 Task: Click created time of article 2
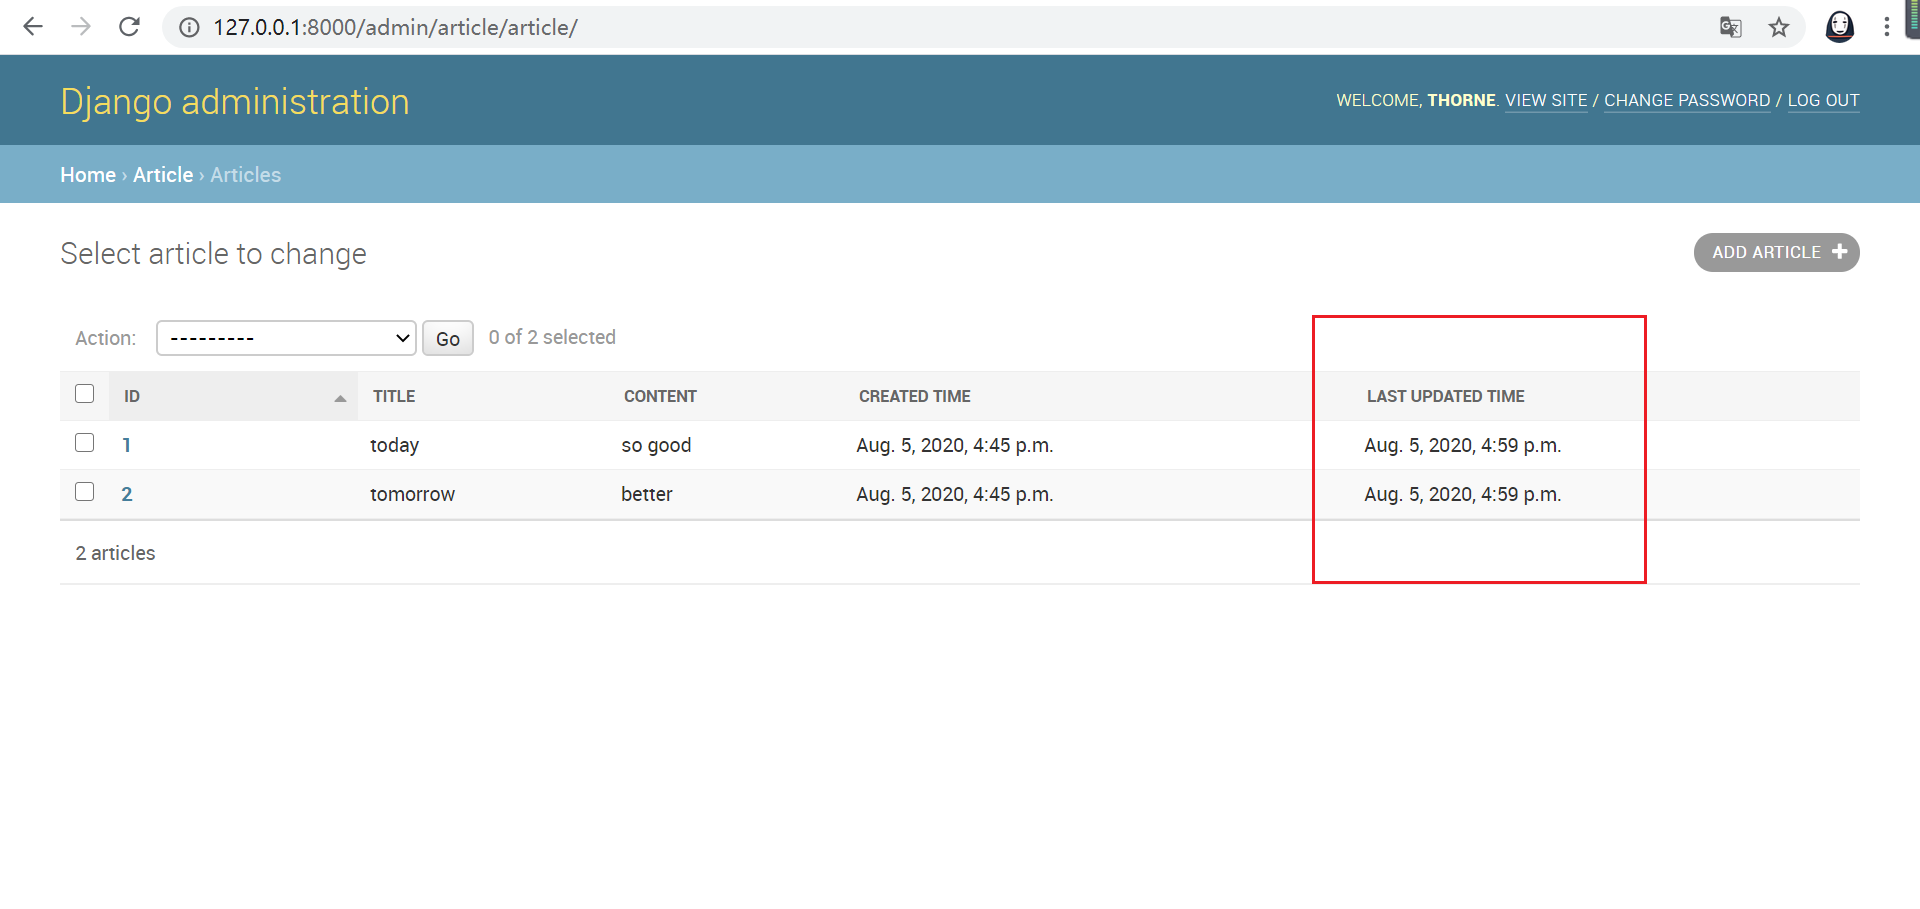point(955,494)
